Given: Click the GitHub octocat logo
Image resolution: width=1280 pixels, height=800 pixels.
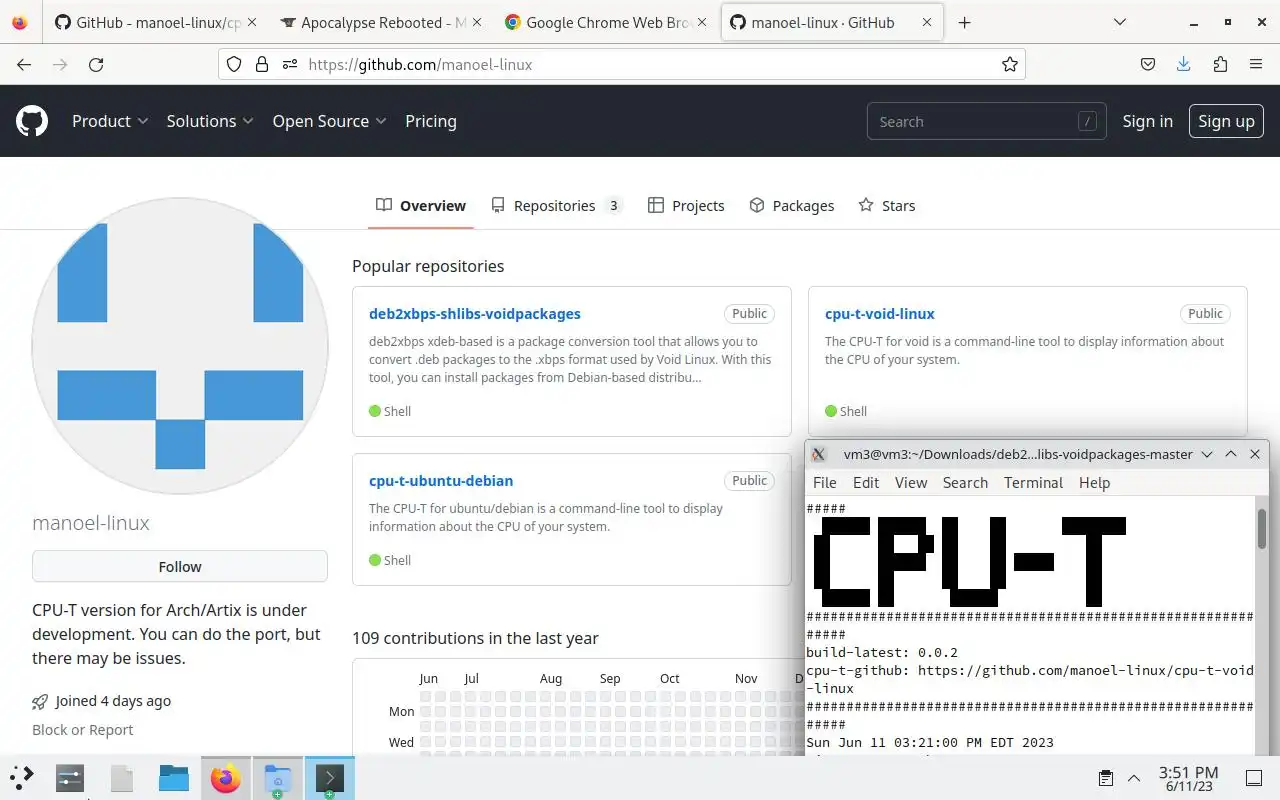Looking at the screenshot, I should pyautogui.click(x=32, y=121).
